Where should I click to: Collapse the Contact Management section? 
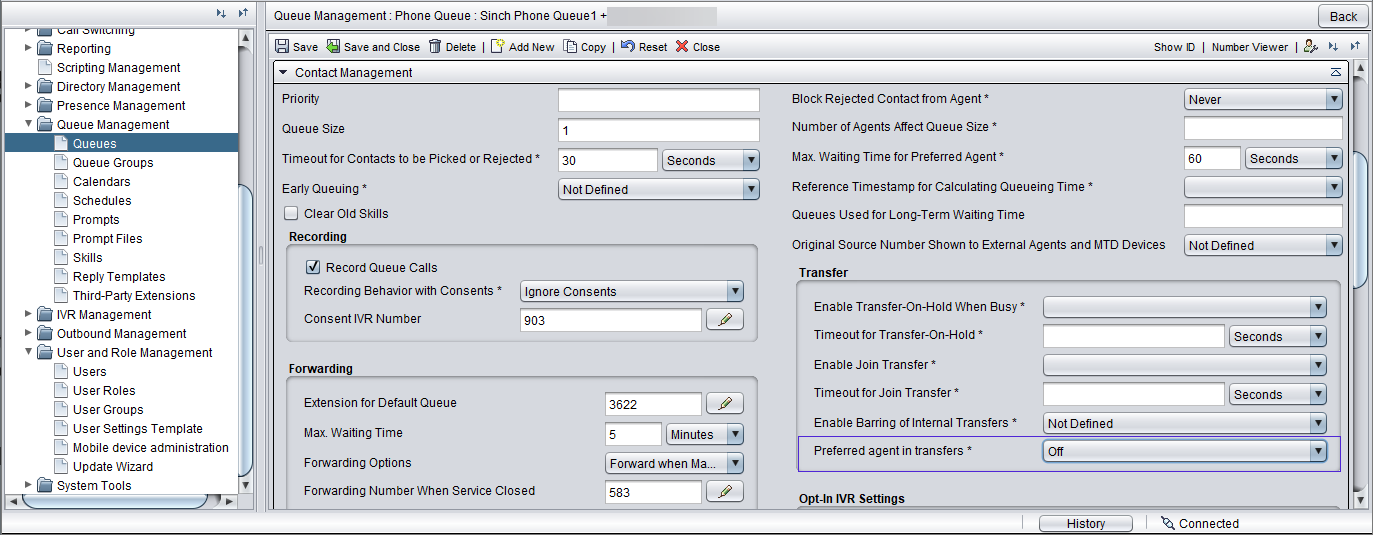coord(283,72)
